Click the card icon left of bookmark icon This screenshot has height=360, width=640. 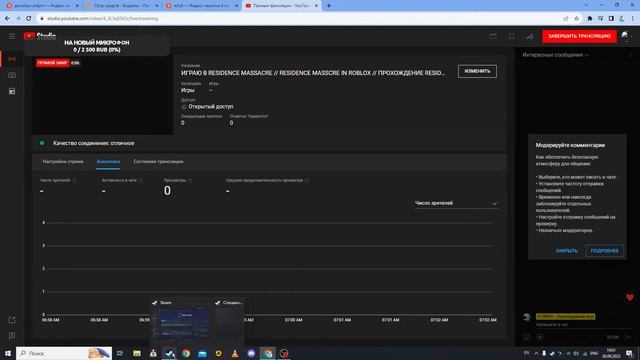click(x=493, y=36)
